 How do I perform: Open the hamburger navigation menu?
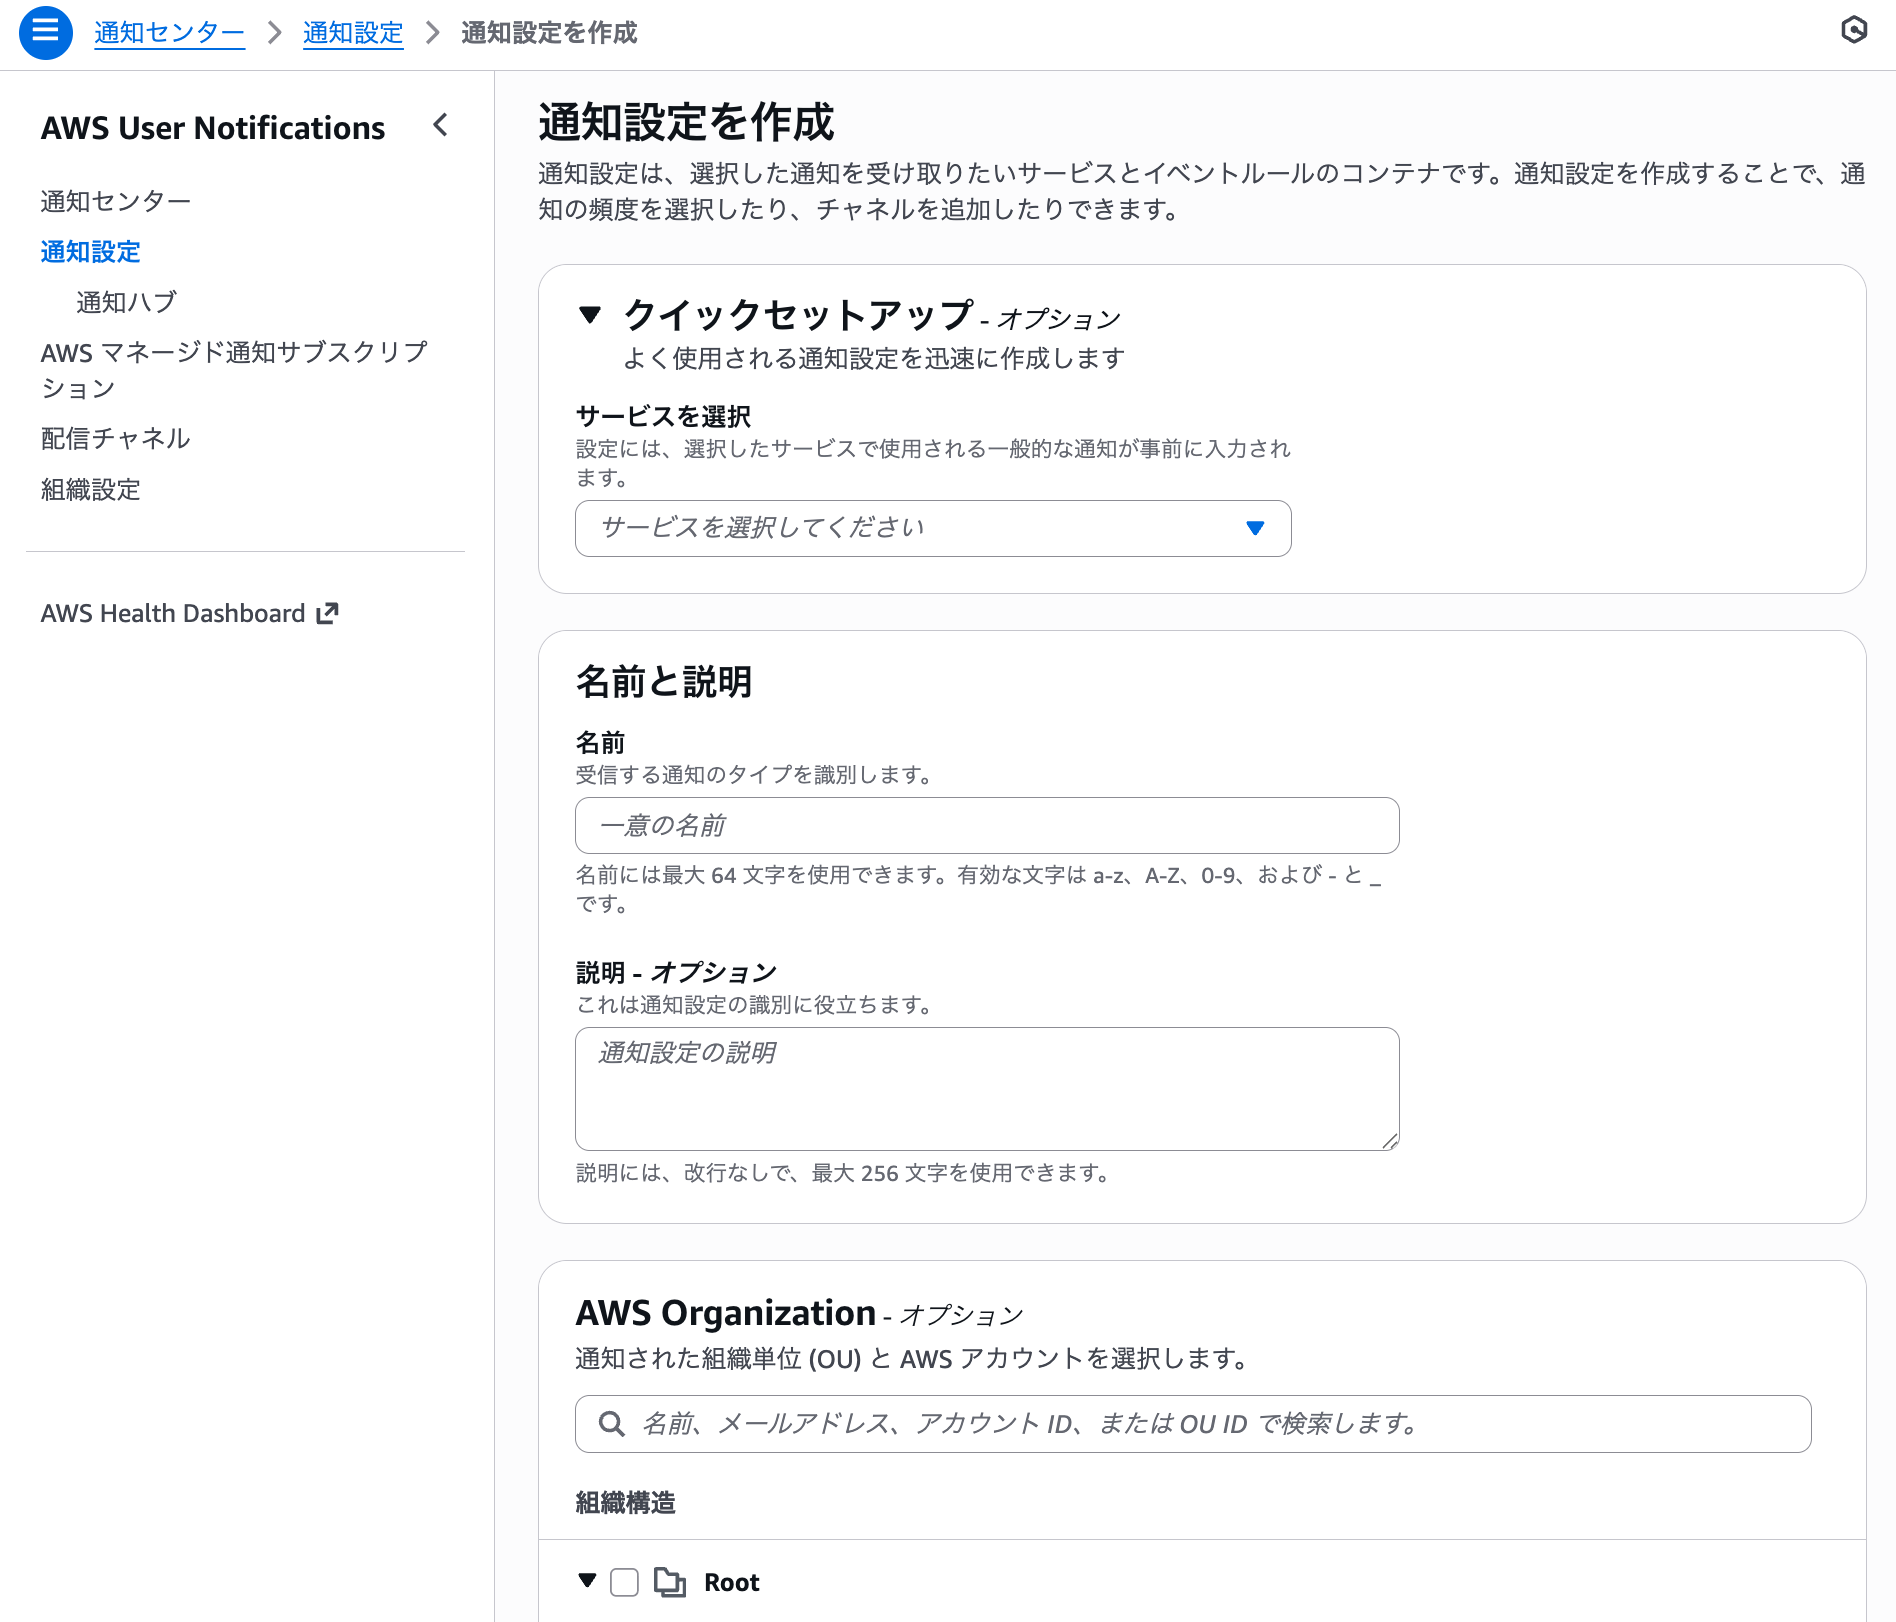click(45, 31)
